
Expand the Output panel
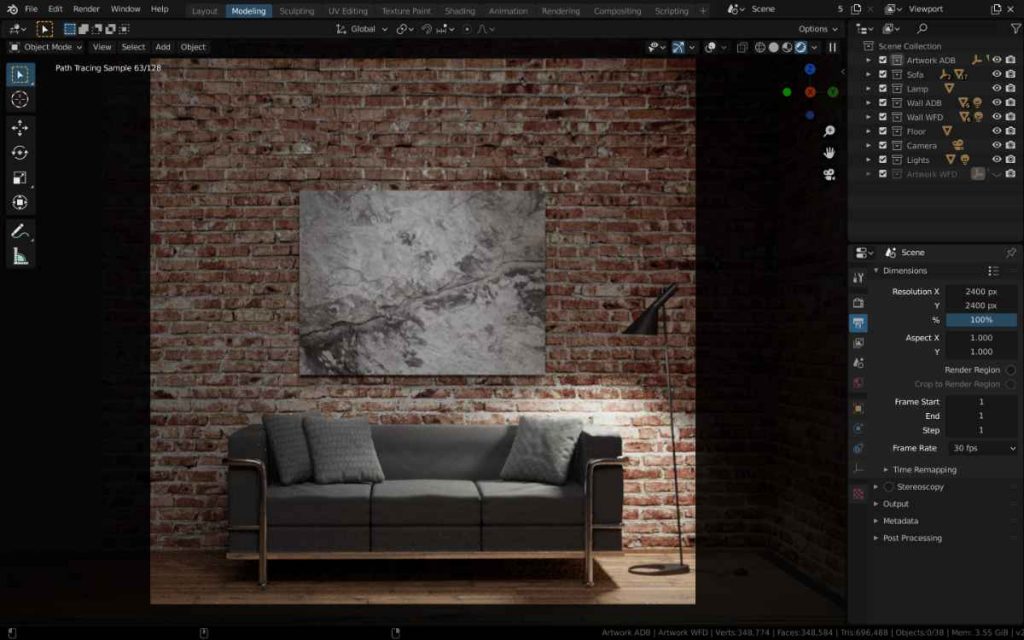(895, 504)
